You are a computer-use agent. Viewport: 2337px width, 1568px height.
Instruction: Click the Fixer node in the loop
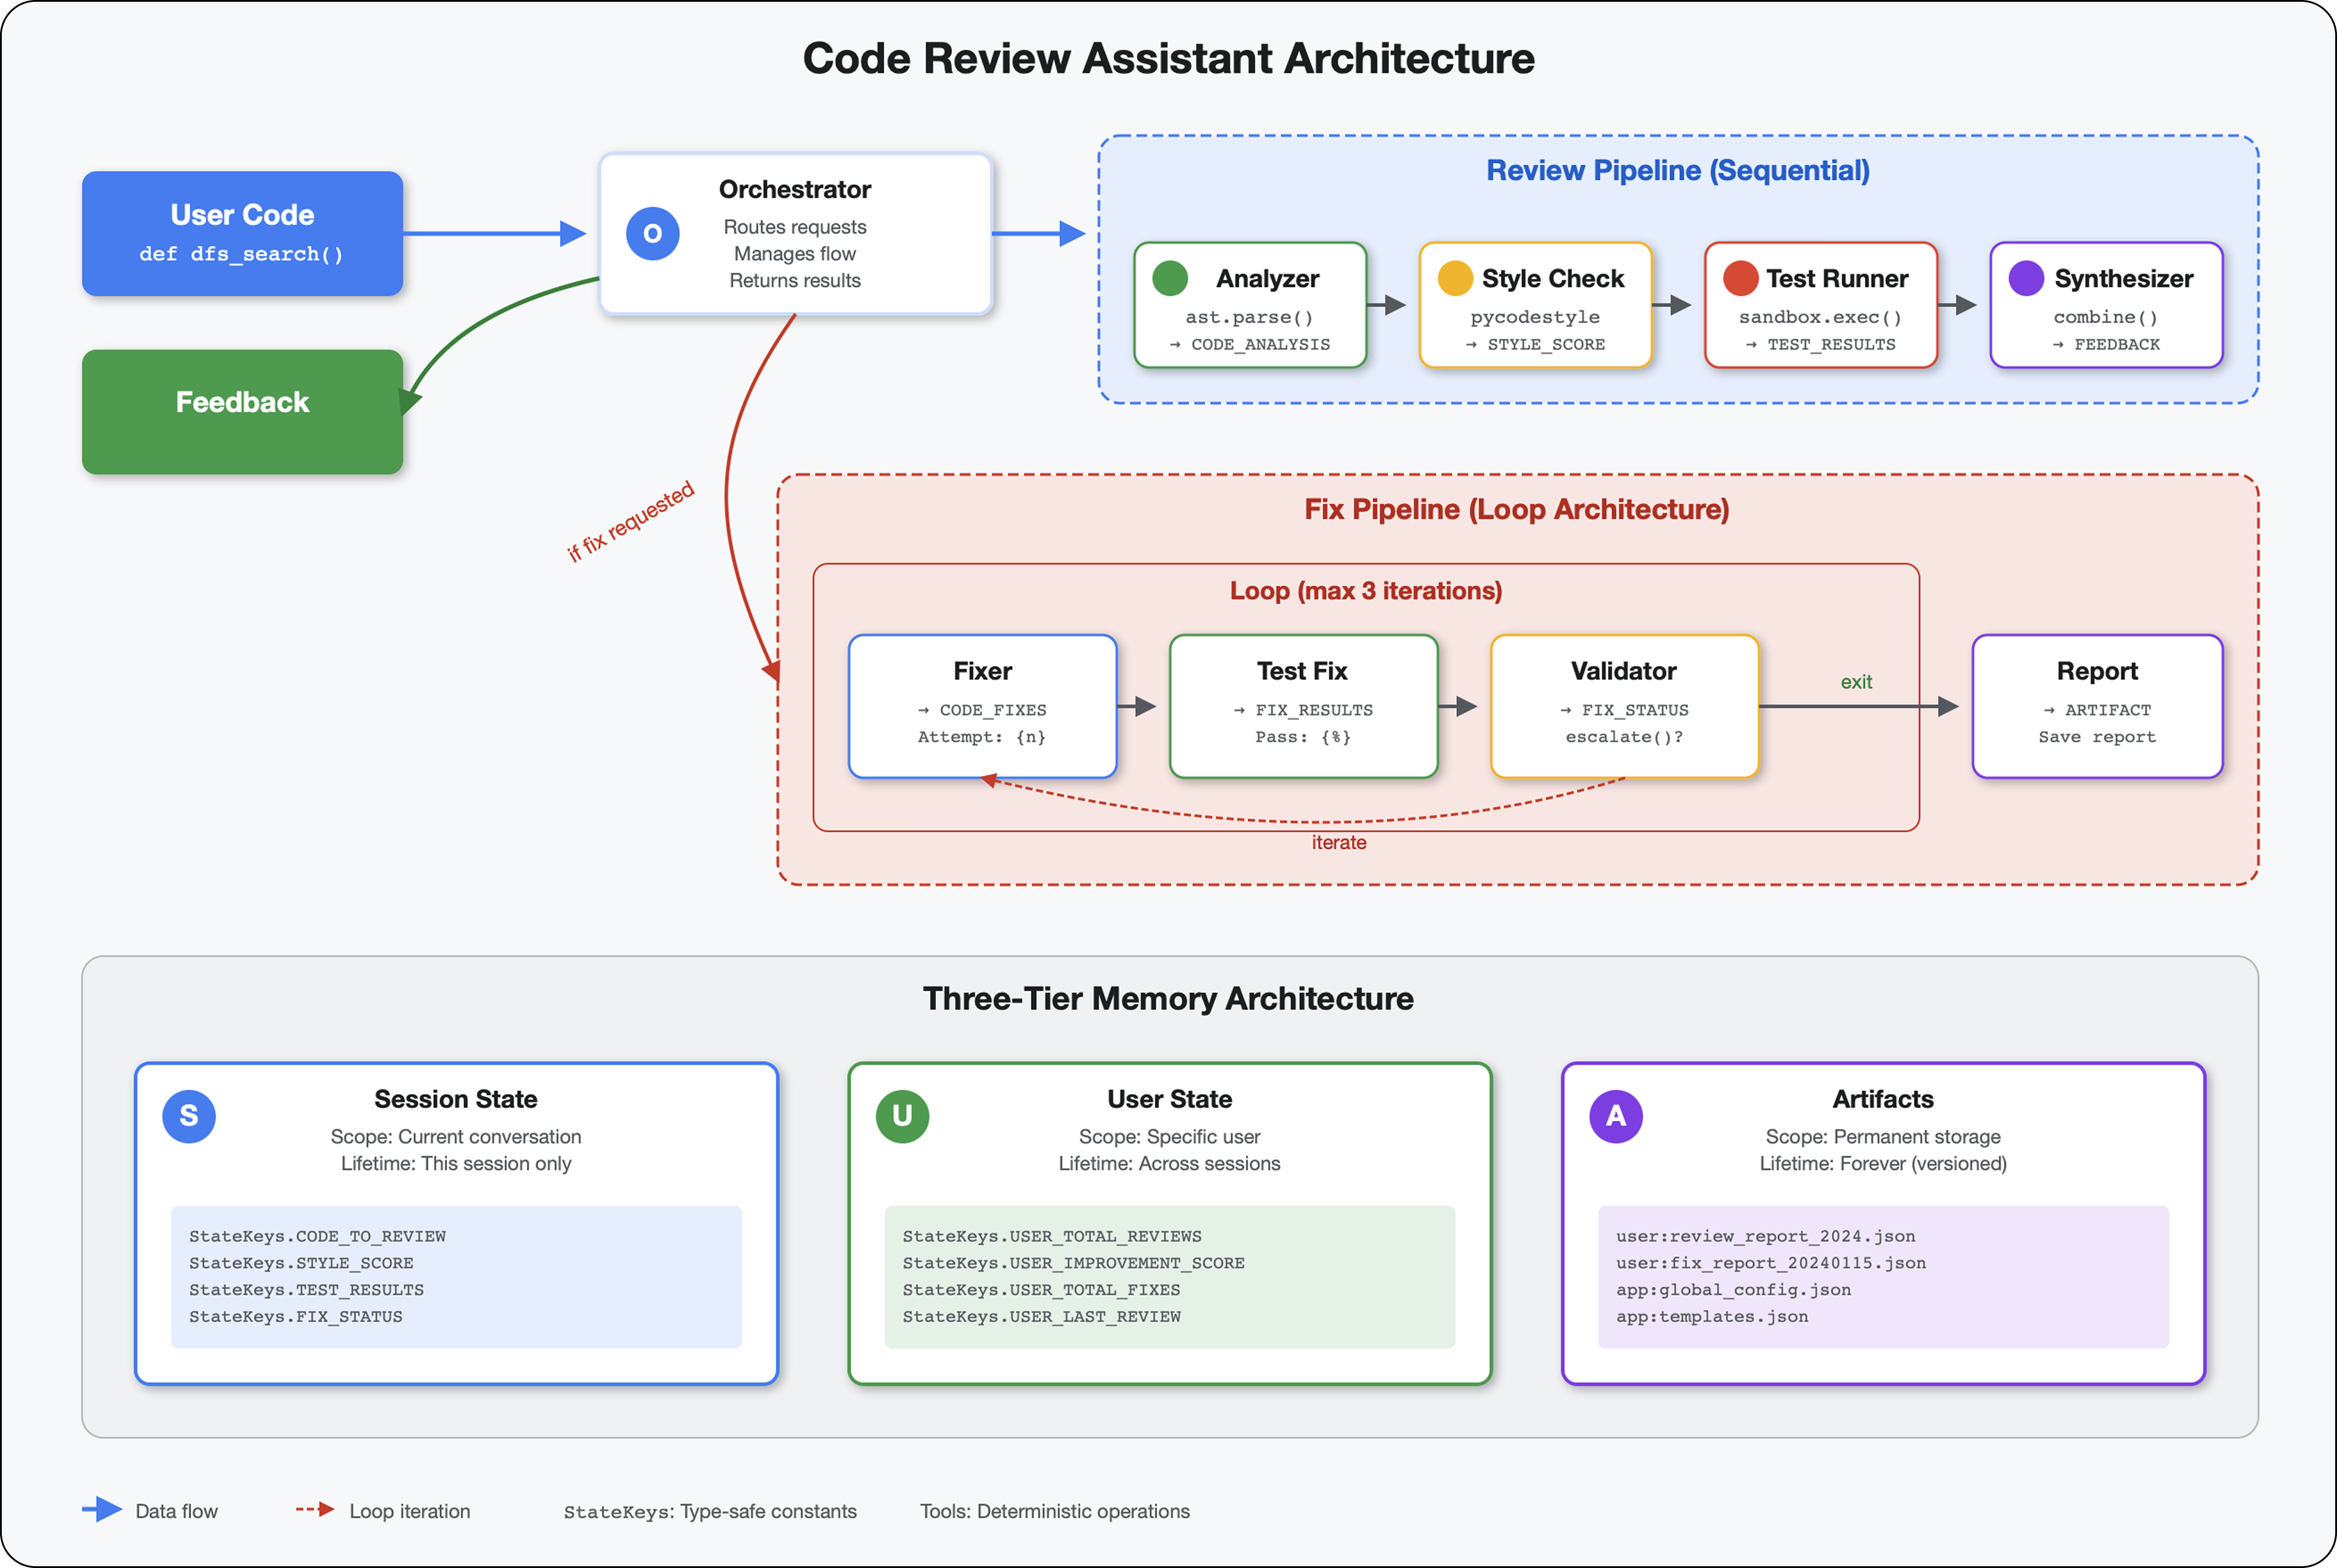pos(982,705)
